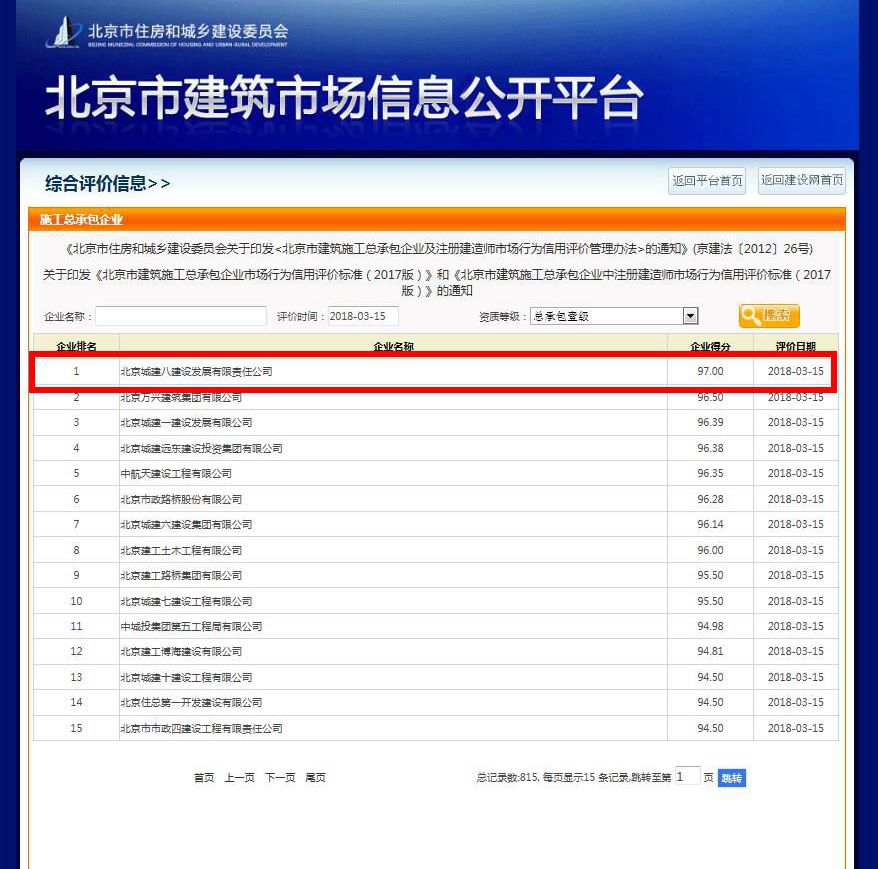Click the 评价日期 column header

tap(795, 347)
